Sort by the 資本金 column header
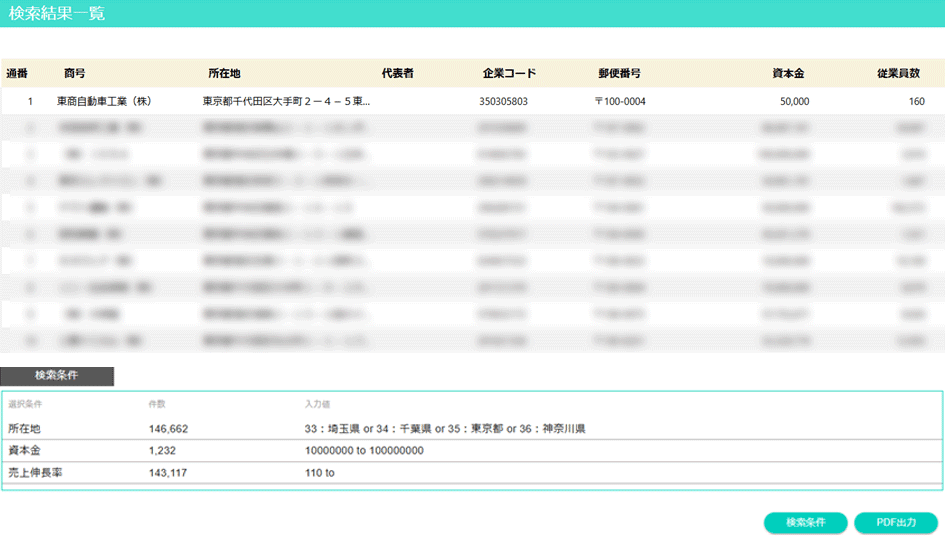Screen dimensions: 945x542 pos(788,74)
